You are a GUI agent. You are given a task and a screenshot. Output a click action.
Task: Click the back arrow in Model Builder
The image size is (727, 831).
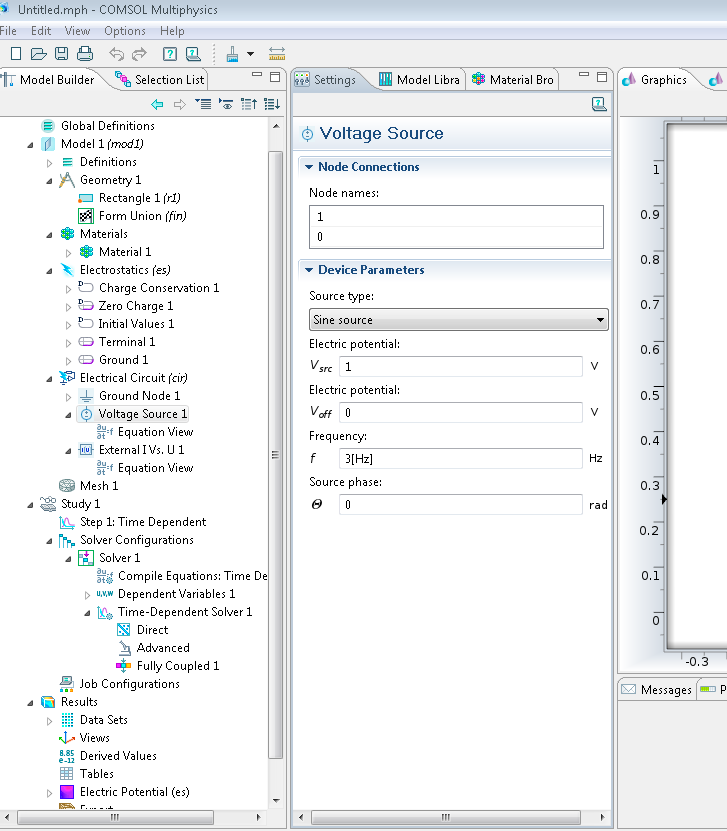(x=157, y=104)
